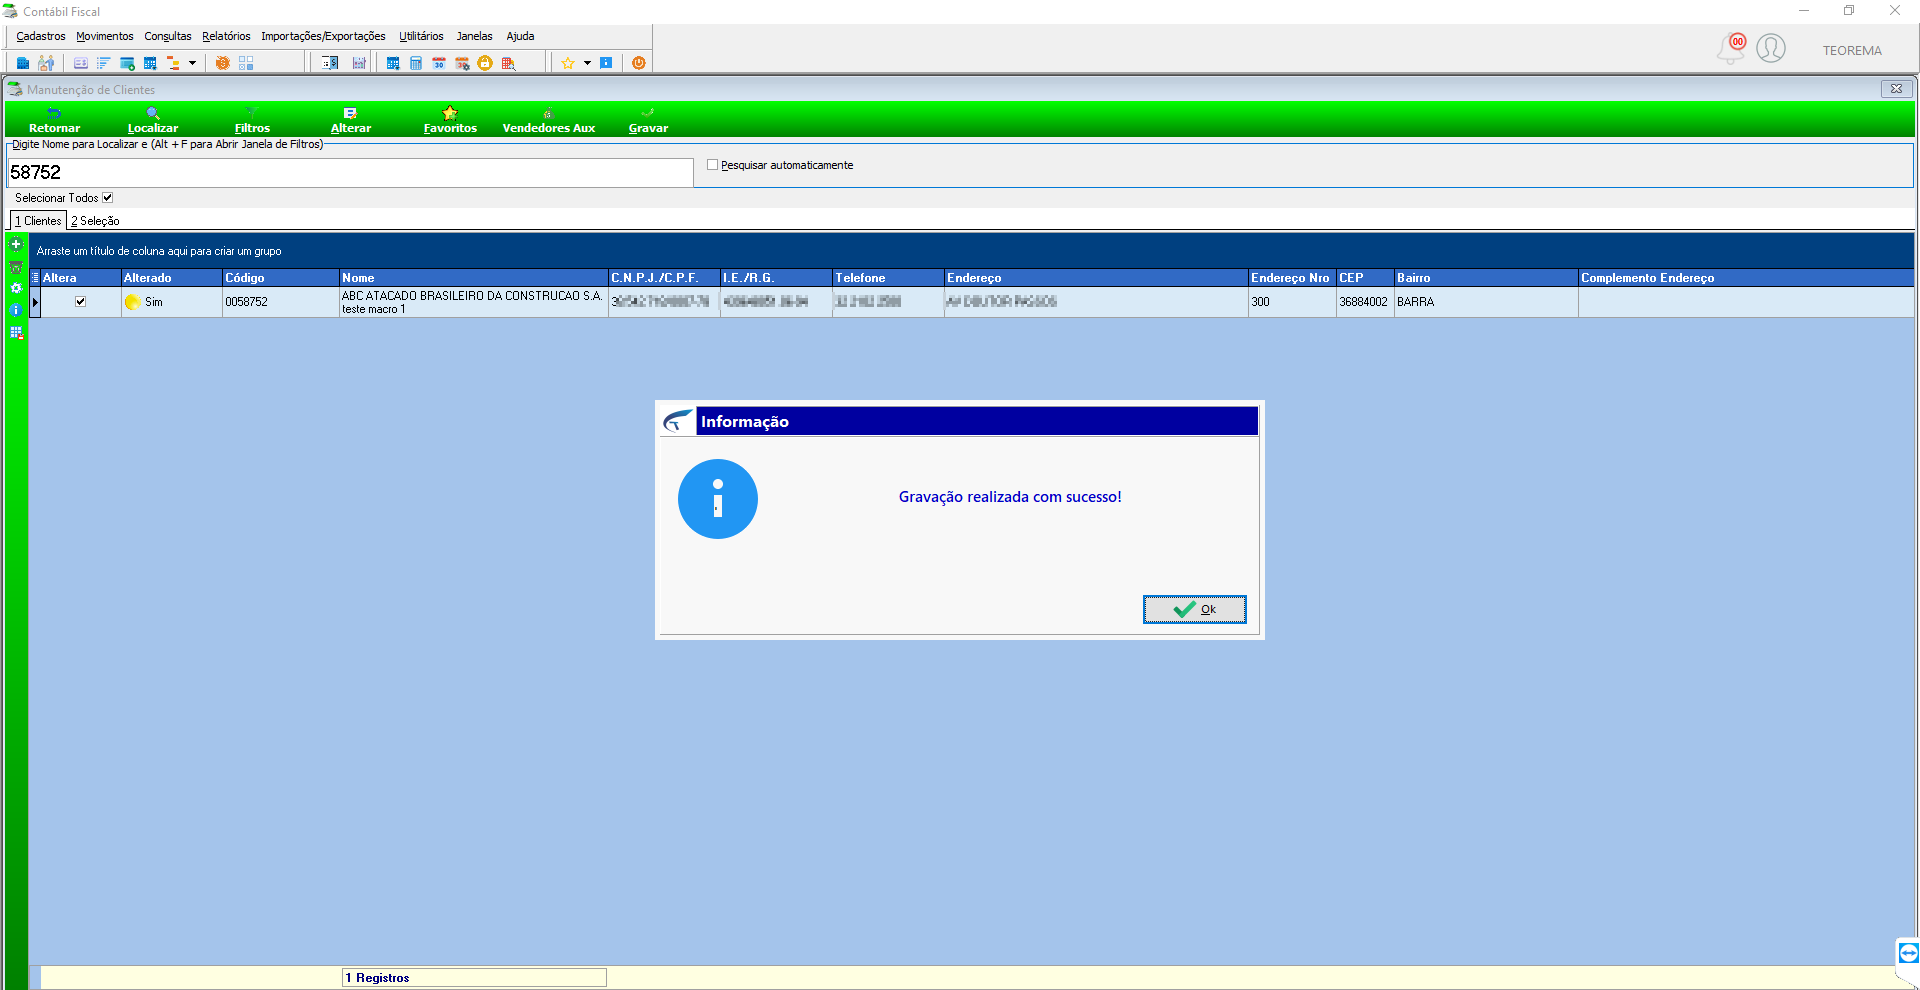Screen dimensions: 1920x990
Task: Click Ok in the Informação dialog
Action: pos(1195,609)
